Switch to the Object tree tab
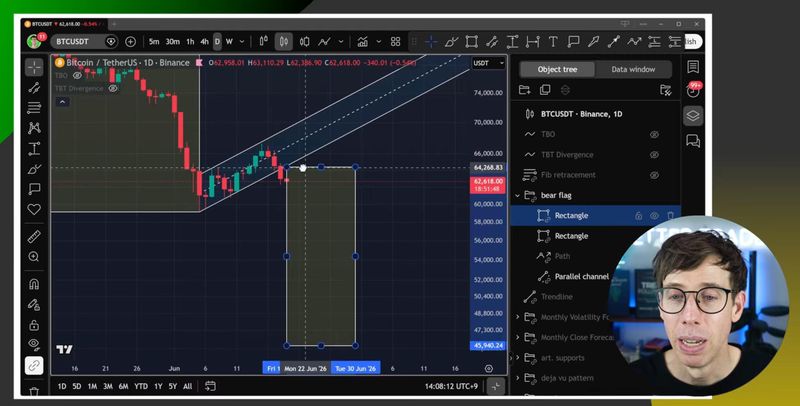Image resolution: width=800 pixels, height=406 pixels. (557, 69)
